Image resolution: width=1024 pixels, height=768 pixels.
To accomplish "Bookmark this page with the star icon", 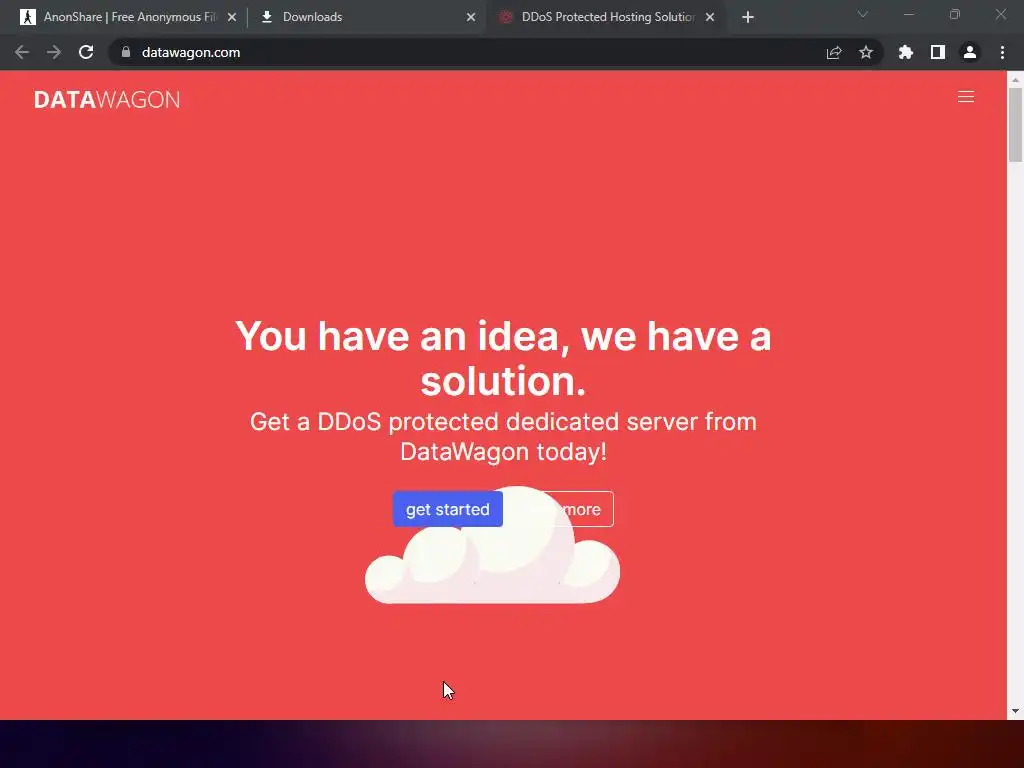I will [x=866, y=52].
